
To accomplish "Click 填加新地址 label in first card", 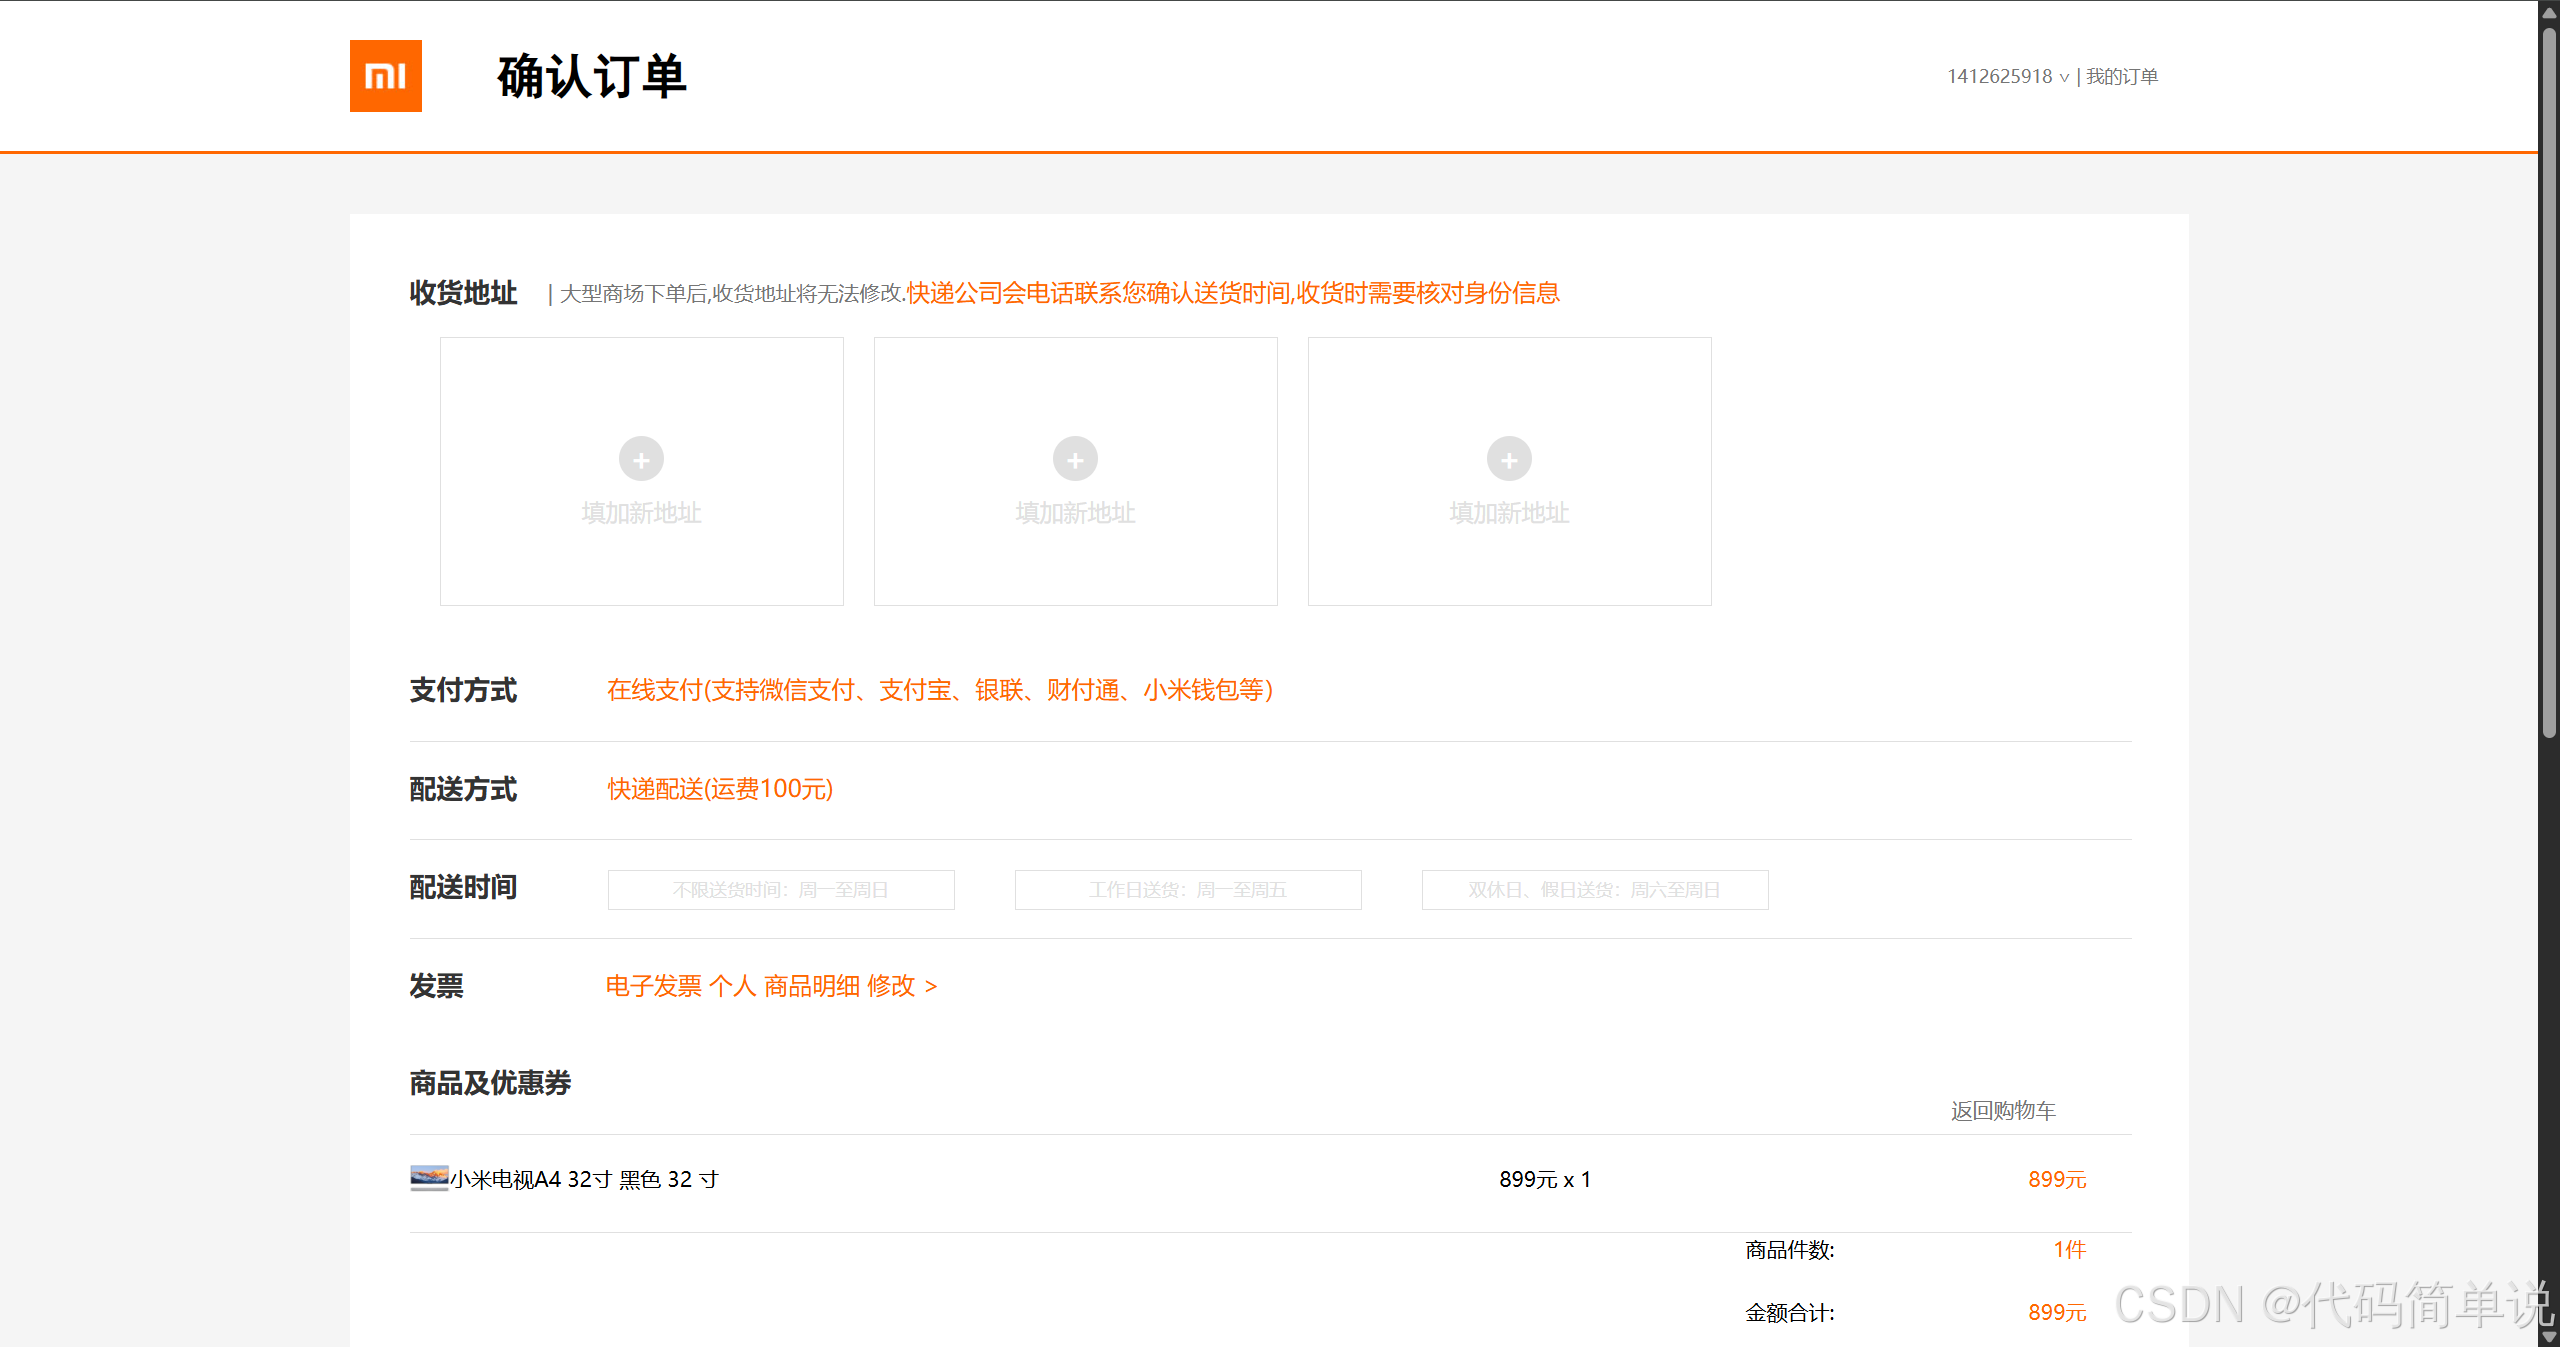I will tap(641, 513).
